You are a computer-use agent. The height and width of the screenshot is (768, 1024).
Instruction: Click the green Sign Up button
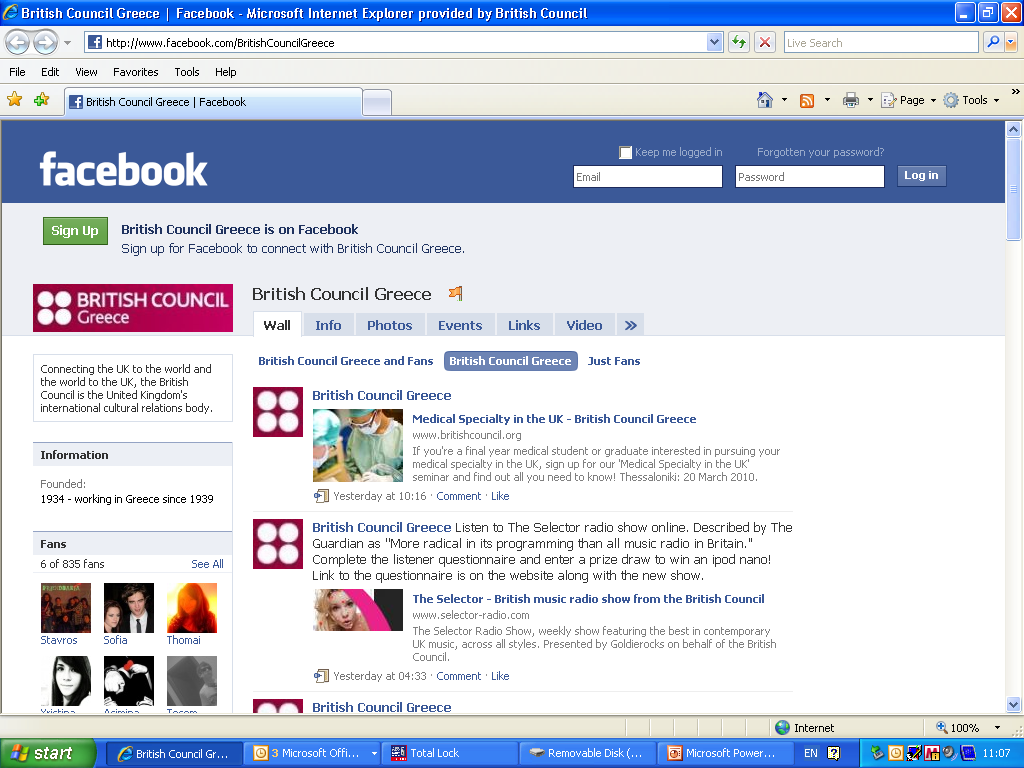pyautogui.click(x=75, y=231)
